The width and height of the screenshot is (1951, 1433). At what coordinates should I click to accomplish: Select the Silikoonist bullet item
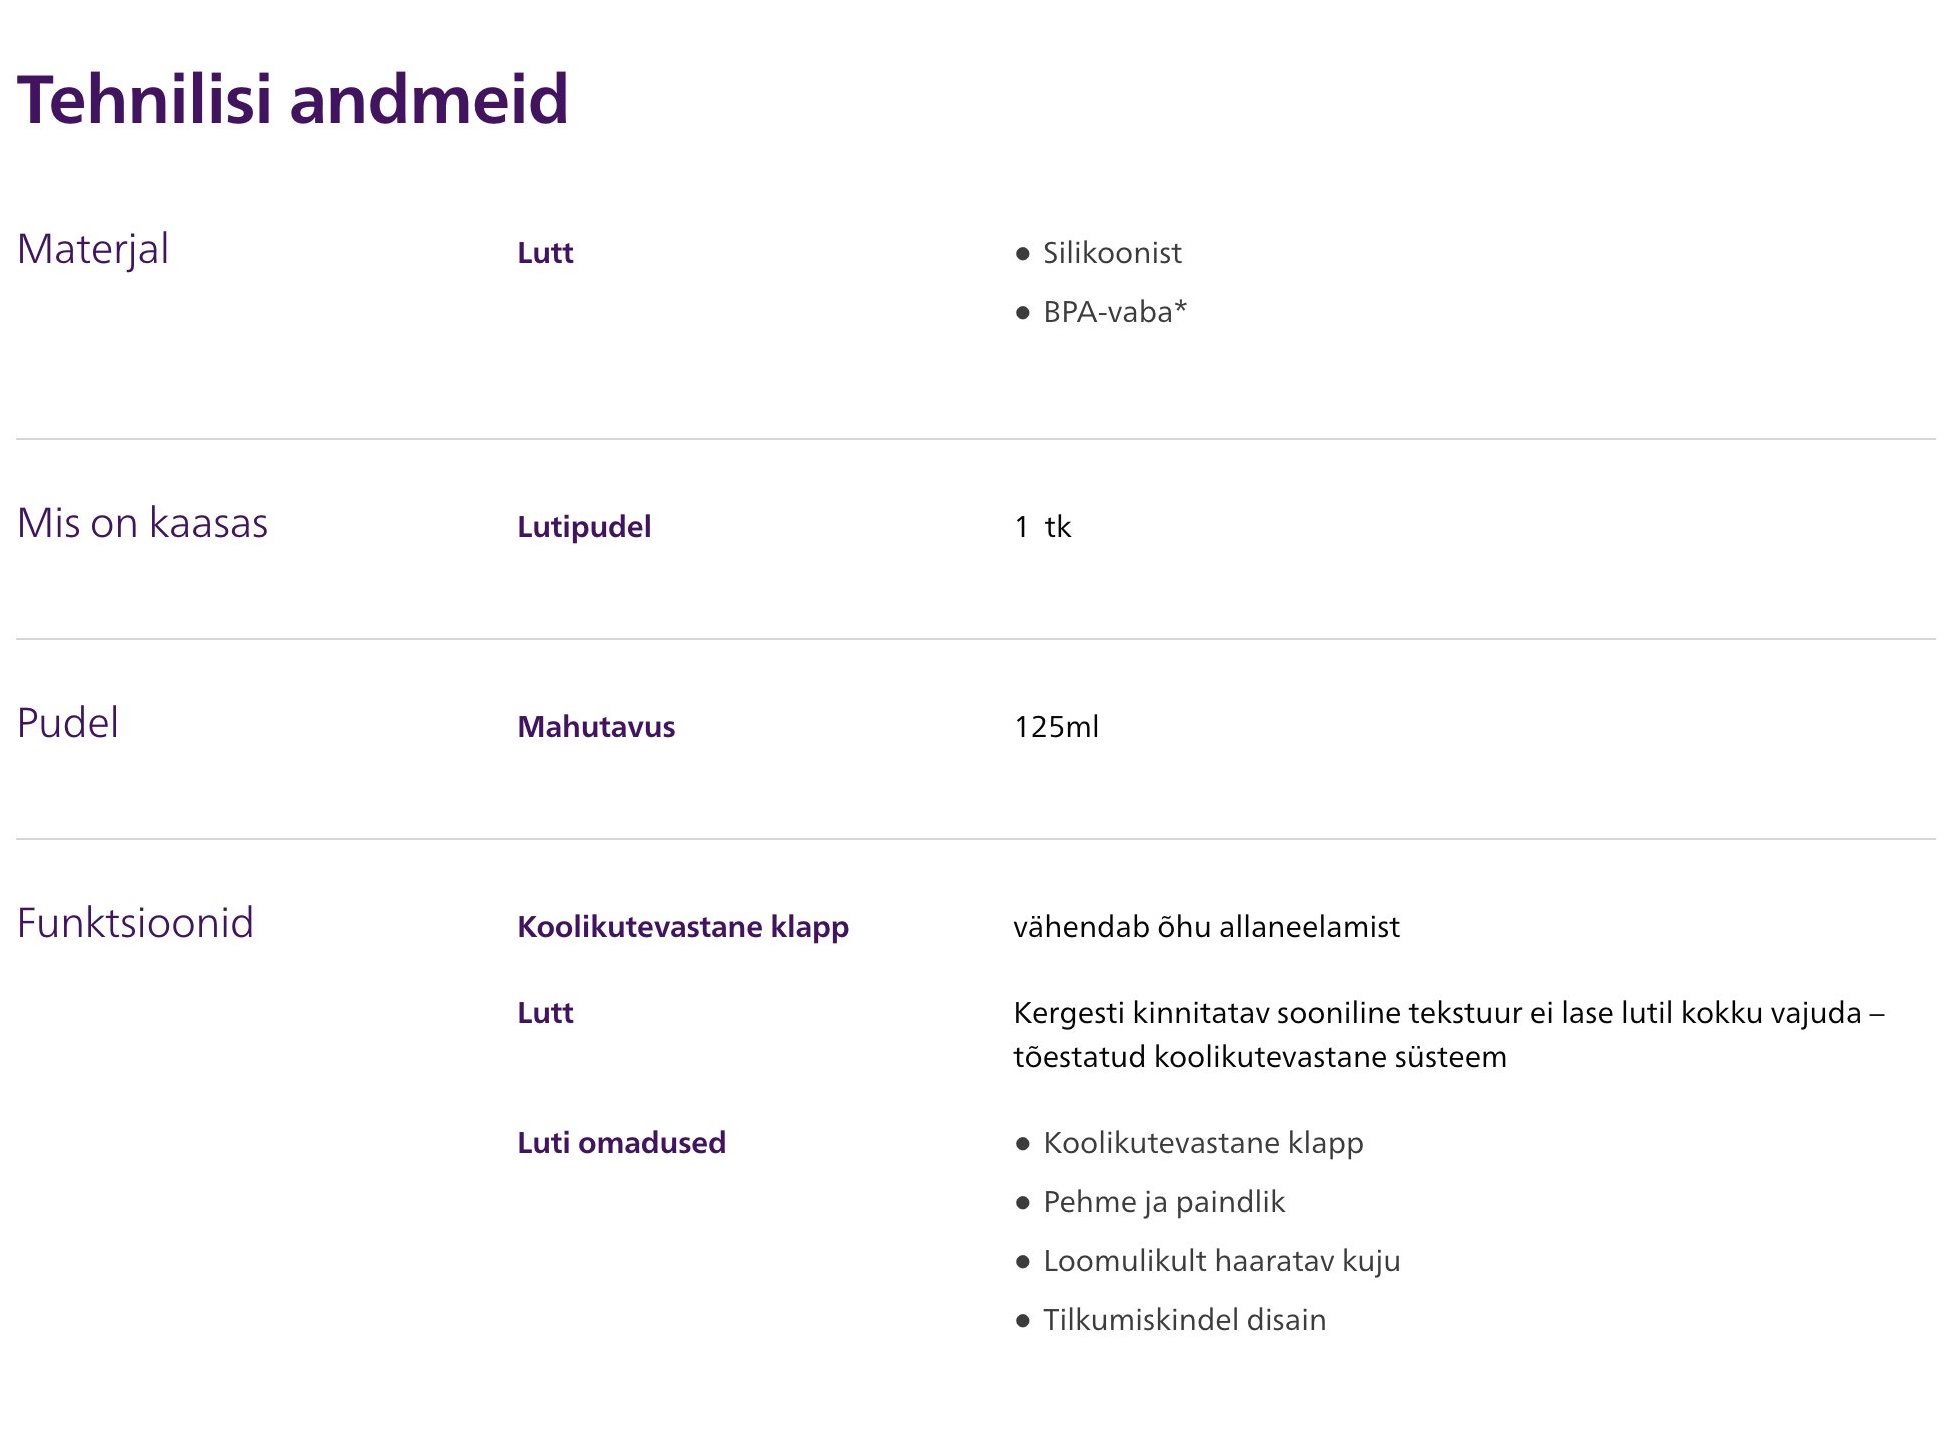[x=1111, y=253]
